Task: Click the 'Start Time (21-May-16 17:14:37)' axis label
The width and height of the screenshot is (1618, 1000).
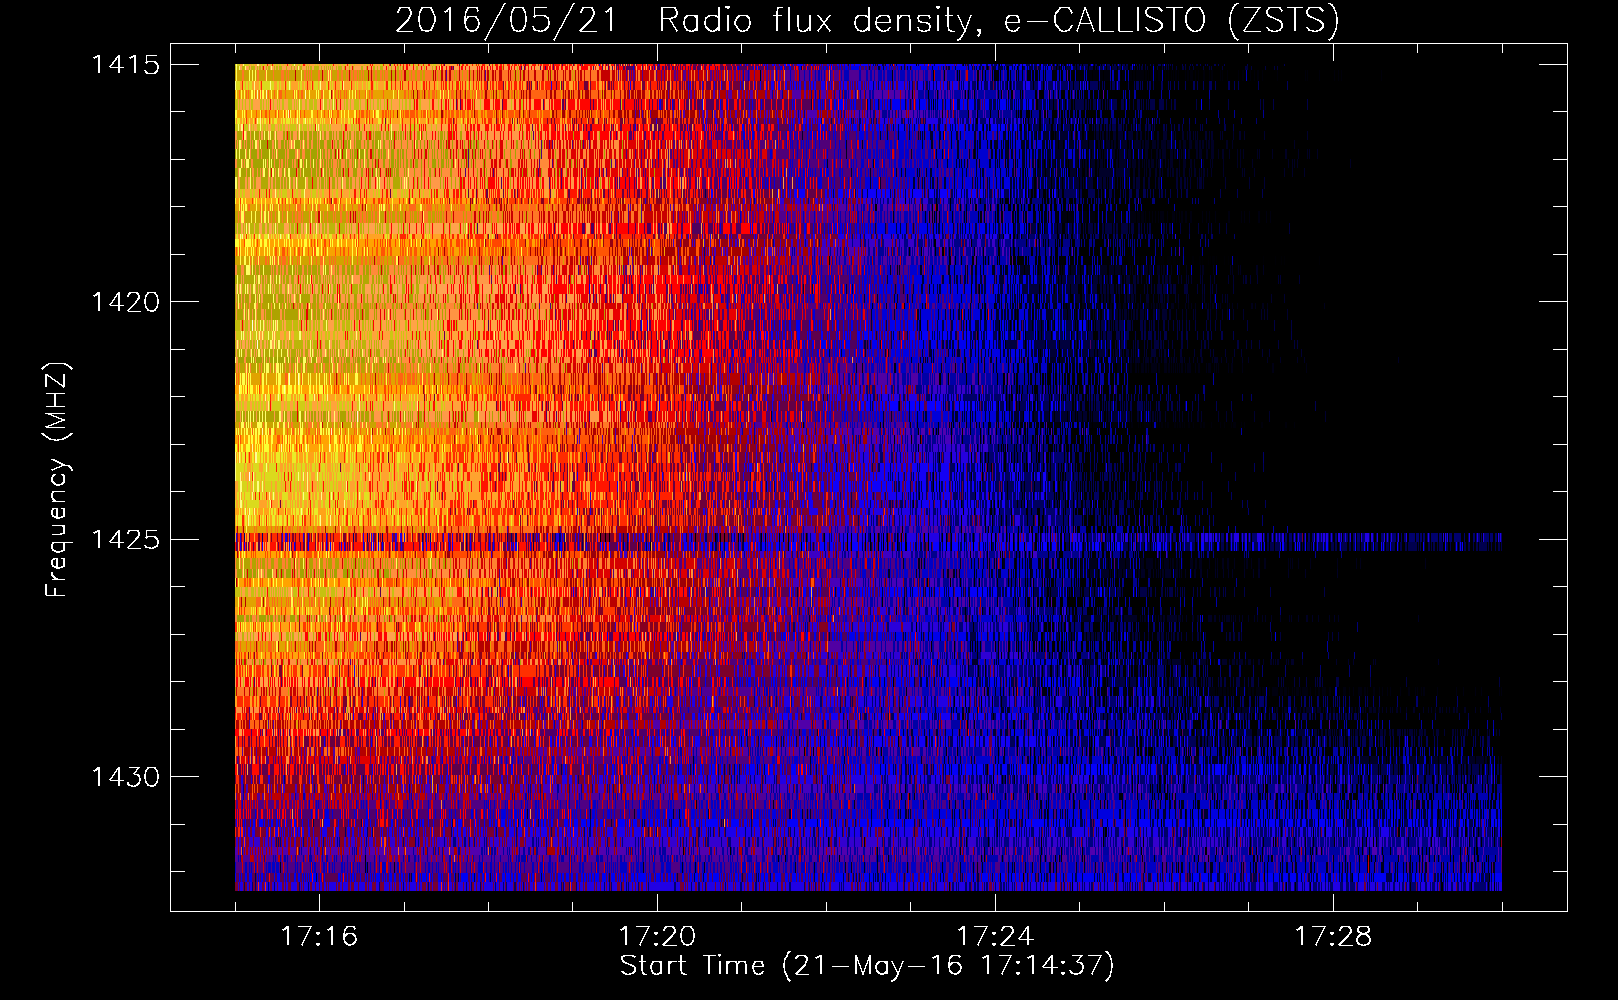Action: [x=867, y=966]
